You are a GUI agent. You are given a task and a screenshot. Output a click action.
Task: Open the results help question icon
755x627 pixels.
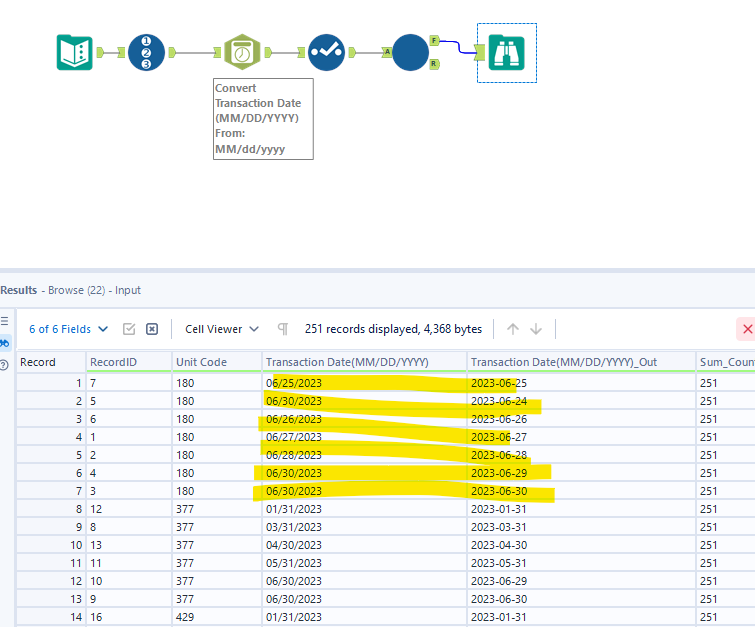coord(5,364)
